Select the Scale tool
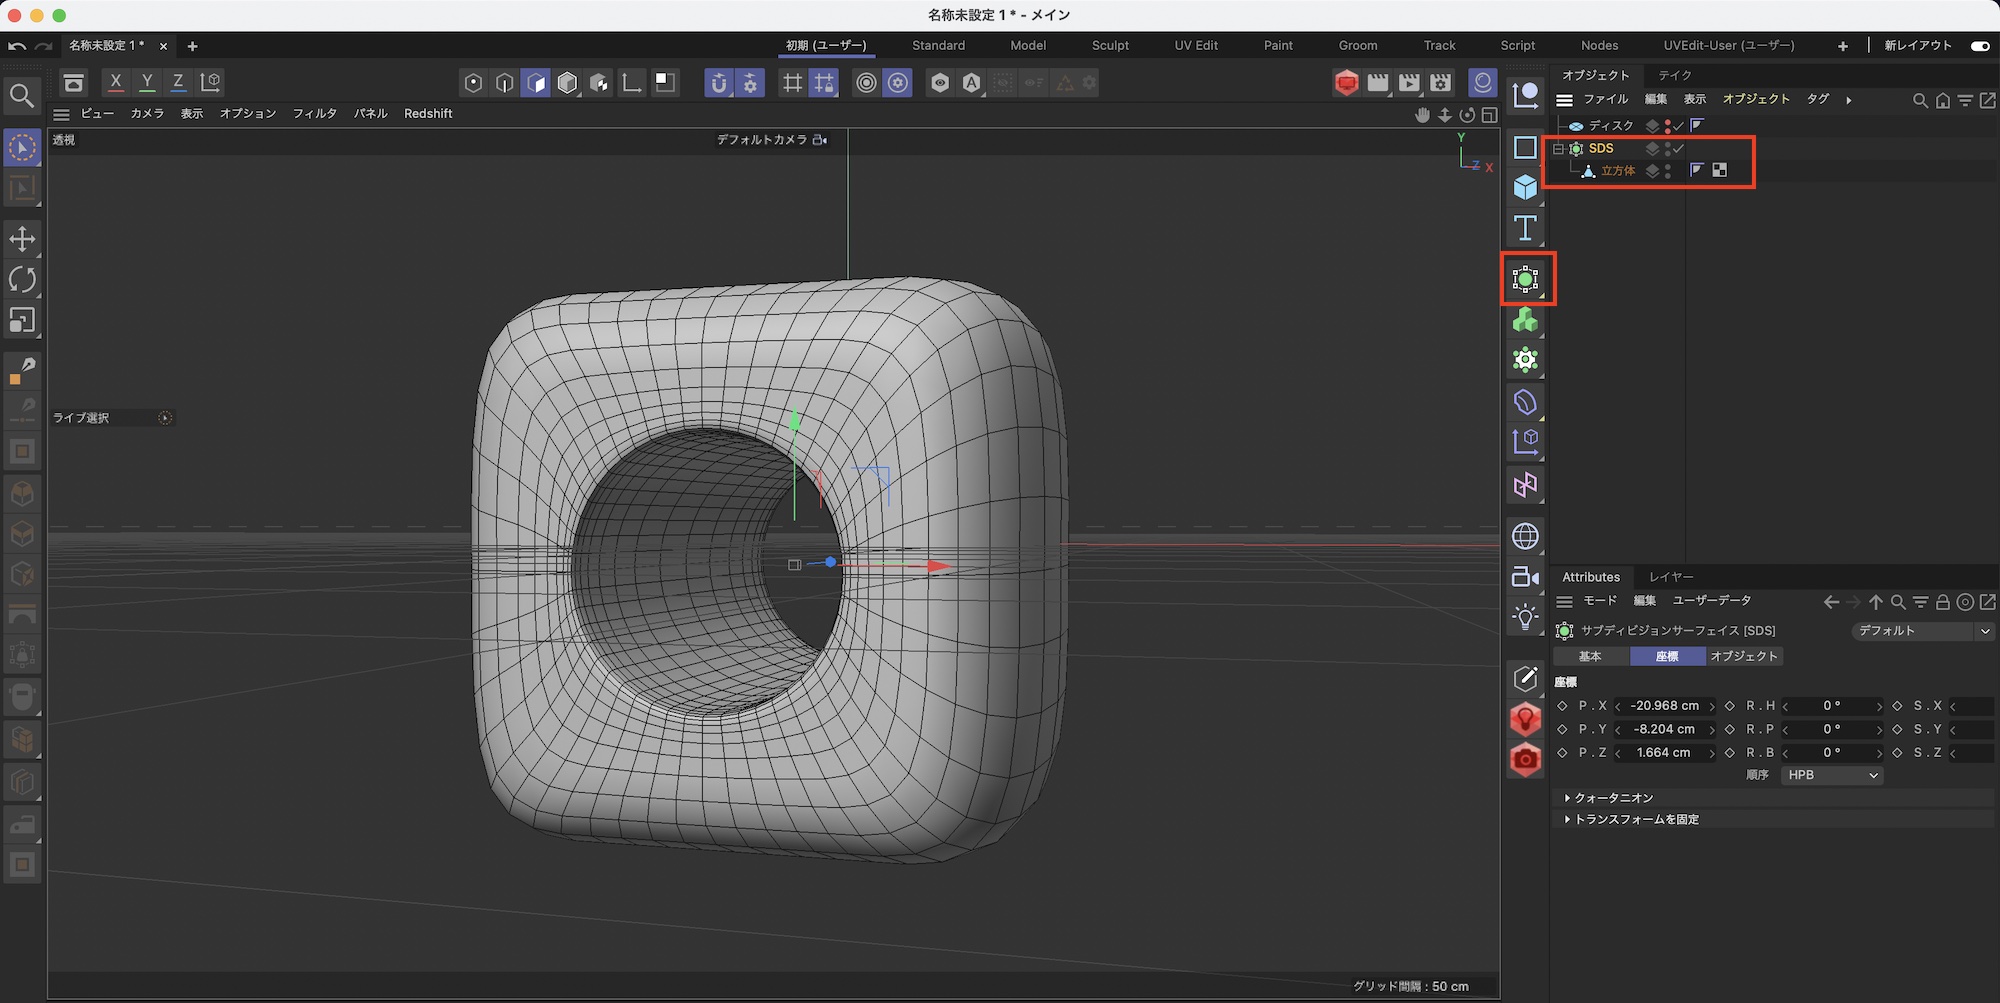The image size is (2000, 1003). (22, 320)
